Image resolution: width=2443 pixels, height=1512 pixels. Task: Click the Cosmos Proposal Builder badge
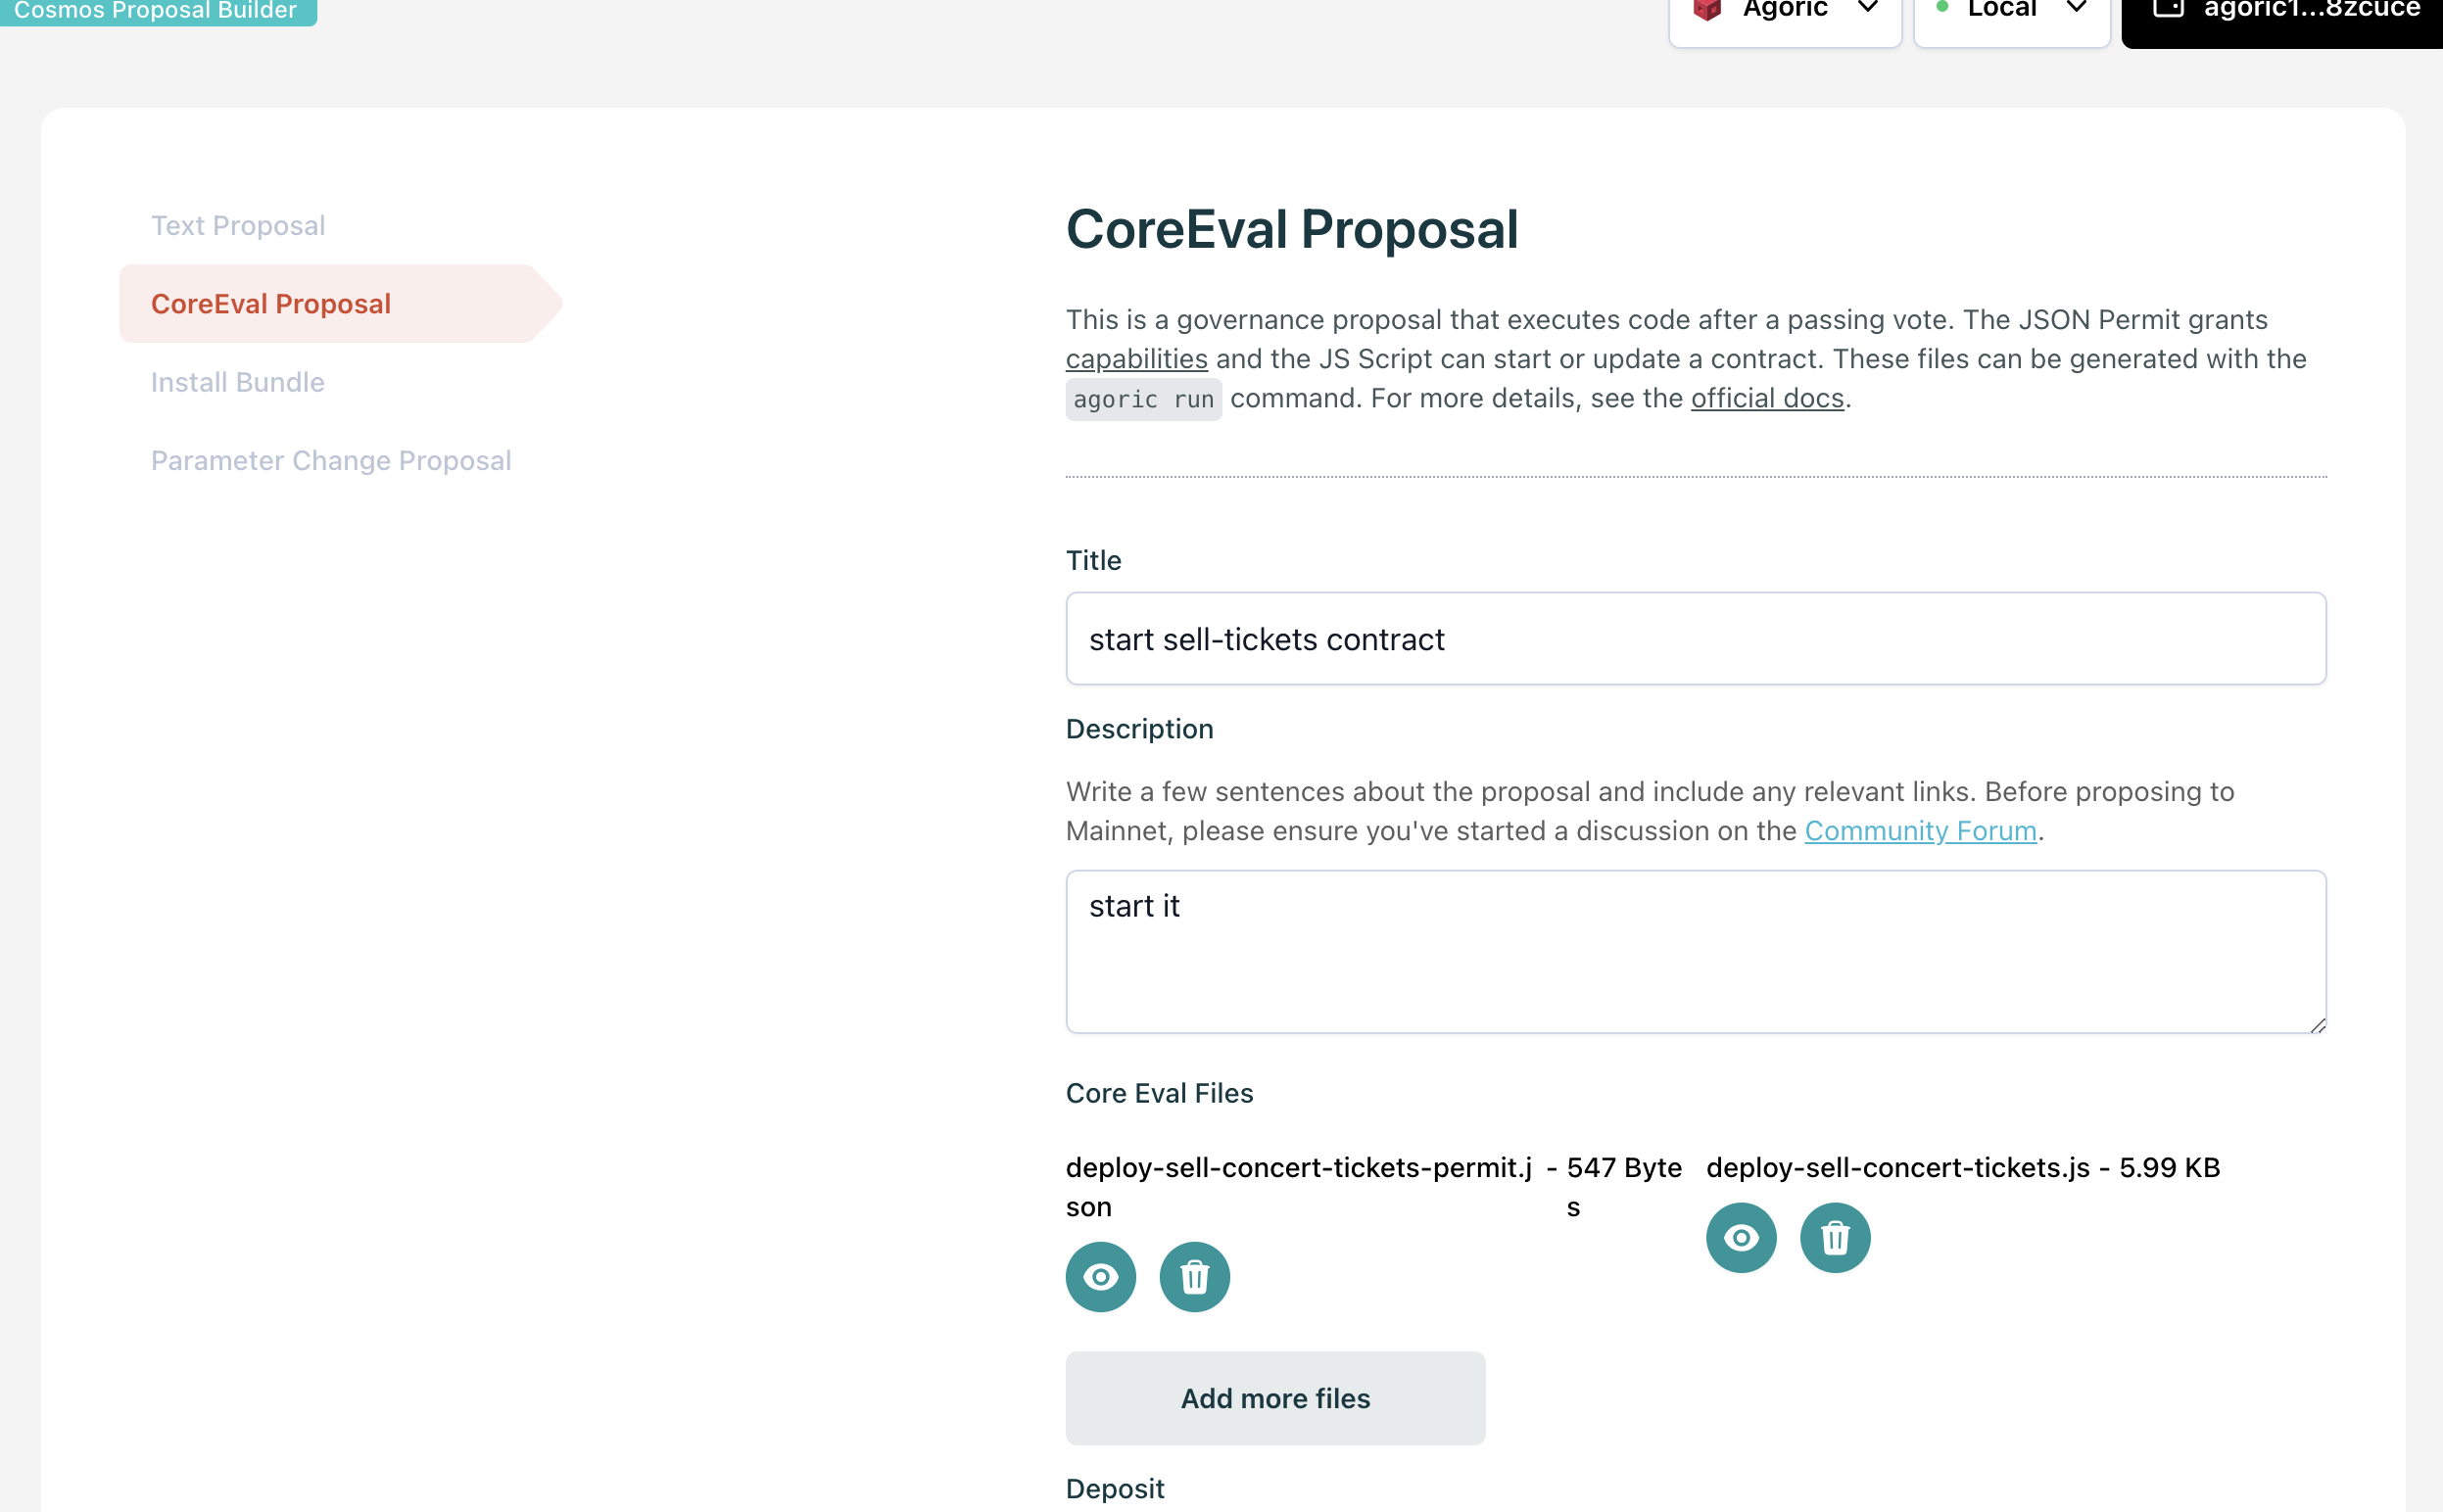point(156,11)
